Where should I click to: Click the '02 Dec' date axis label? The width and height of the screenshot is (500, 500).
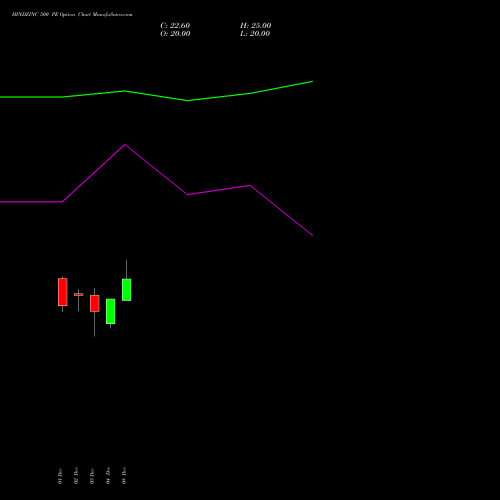tap(76, 476)
